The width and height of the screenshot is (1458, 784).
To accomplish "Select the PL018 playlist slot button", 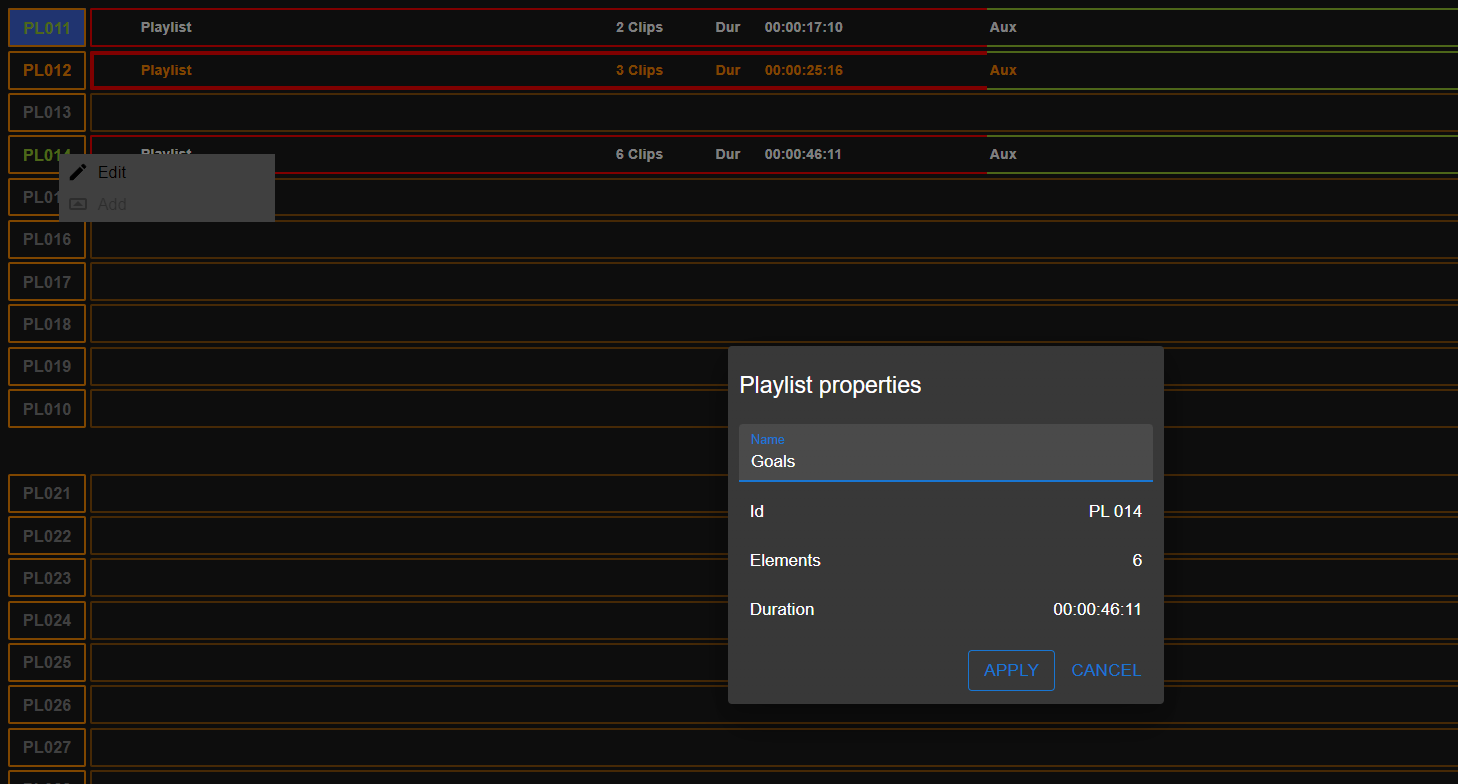I will (47, 324).
